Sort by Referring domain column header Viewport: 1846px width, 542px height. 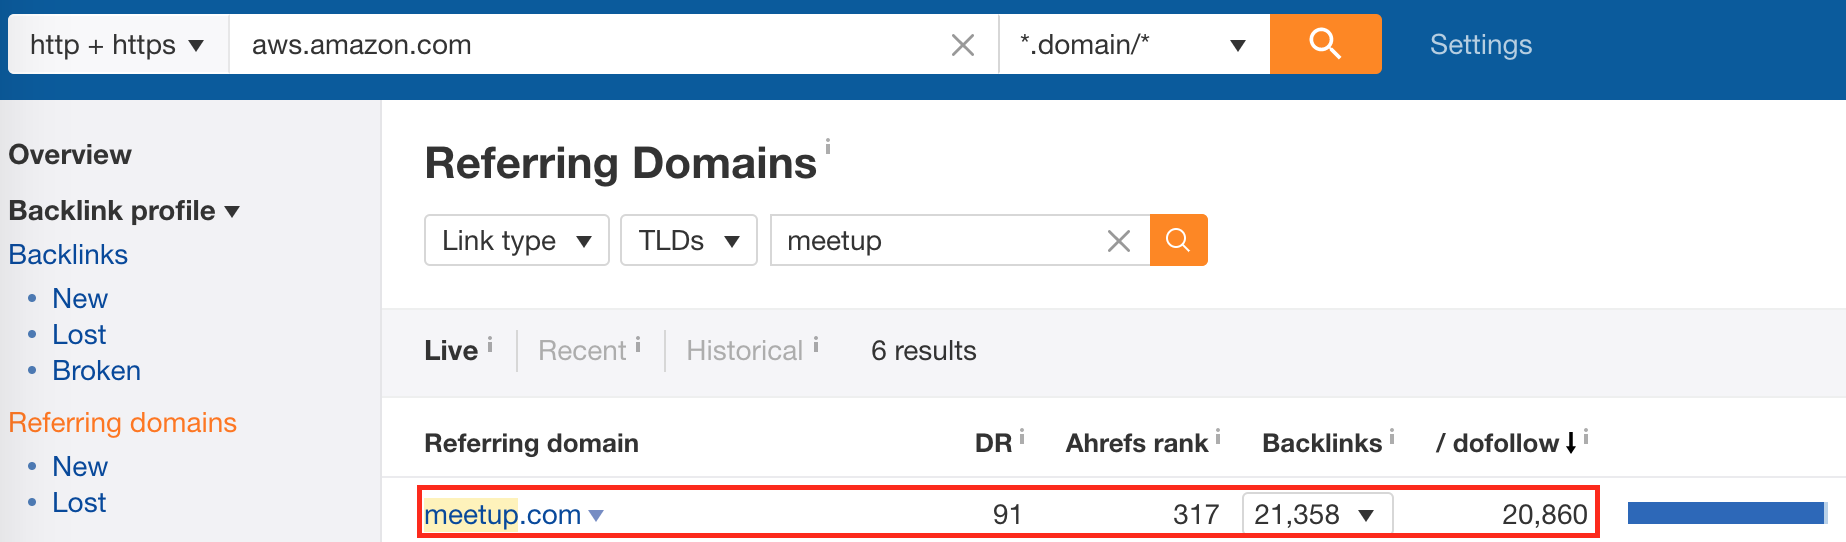point(531,443)
